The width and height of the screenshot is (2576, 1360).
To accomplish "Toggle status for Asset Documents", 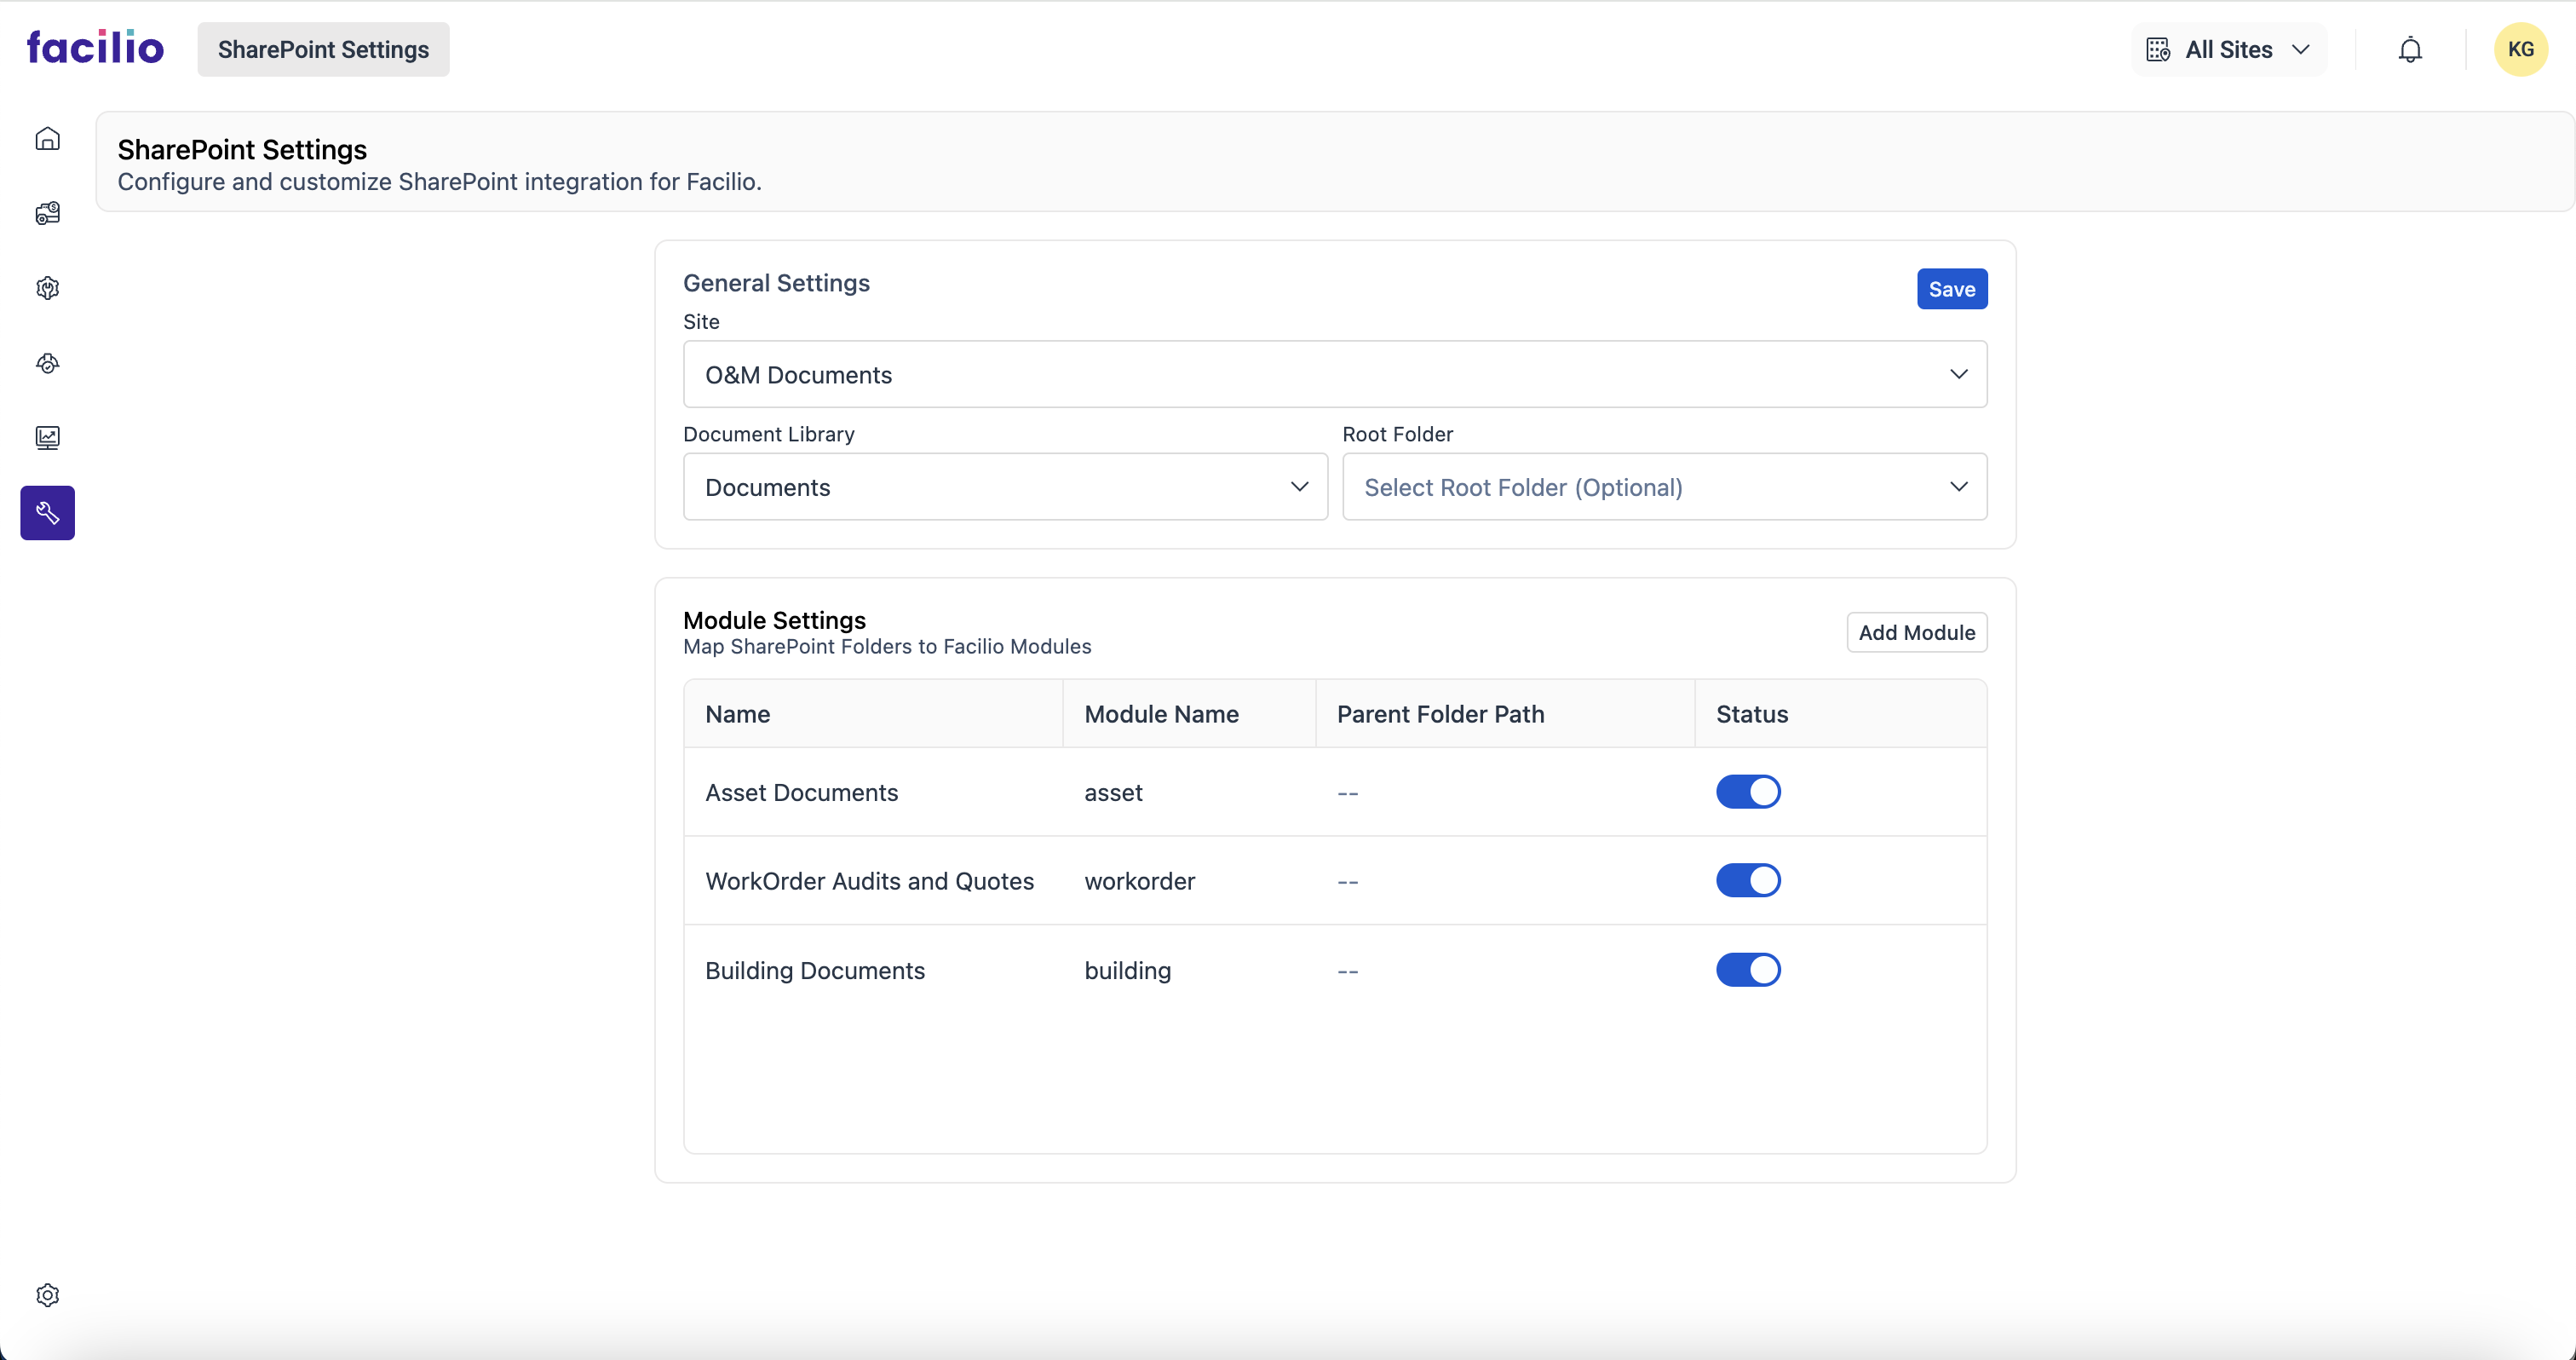I will tap(1748, 792).
